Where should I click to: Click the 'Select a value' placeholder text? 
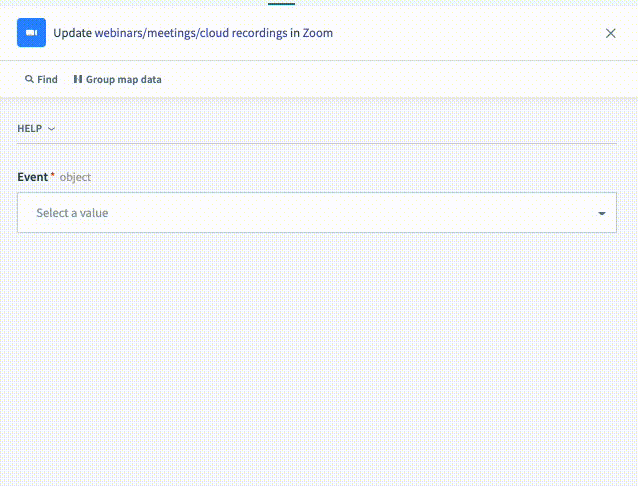(x=72, y=213)
